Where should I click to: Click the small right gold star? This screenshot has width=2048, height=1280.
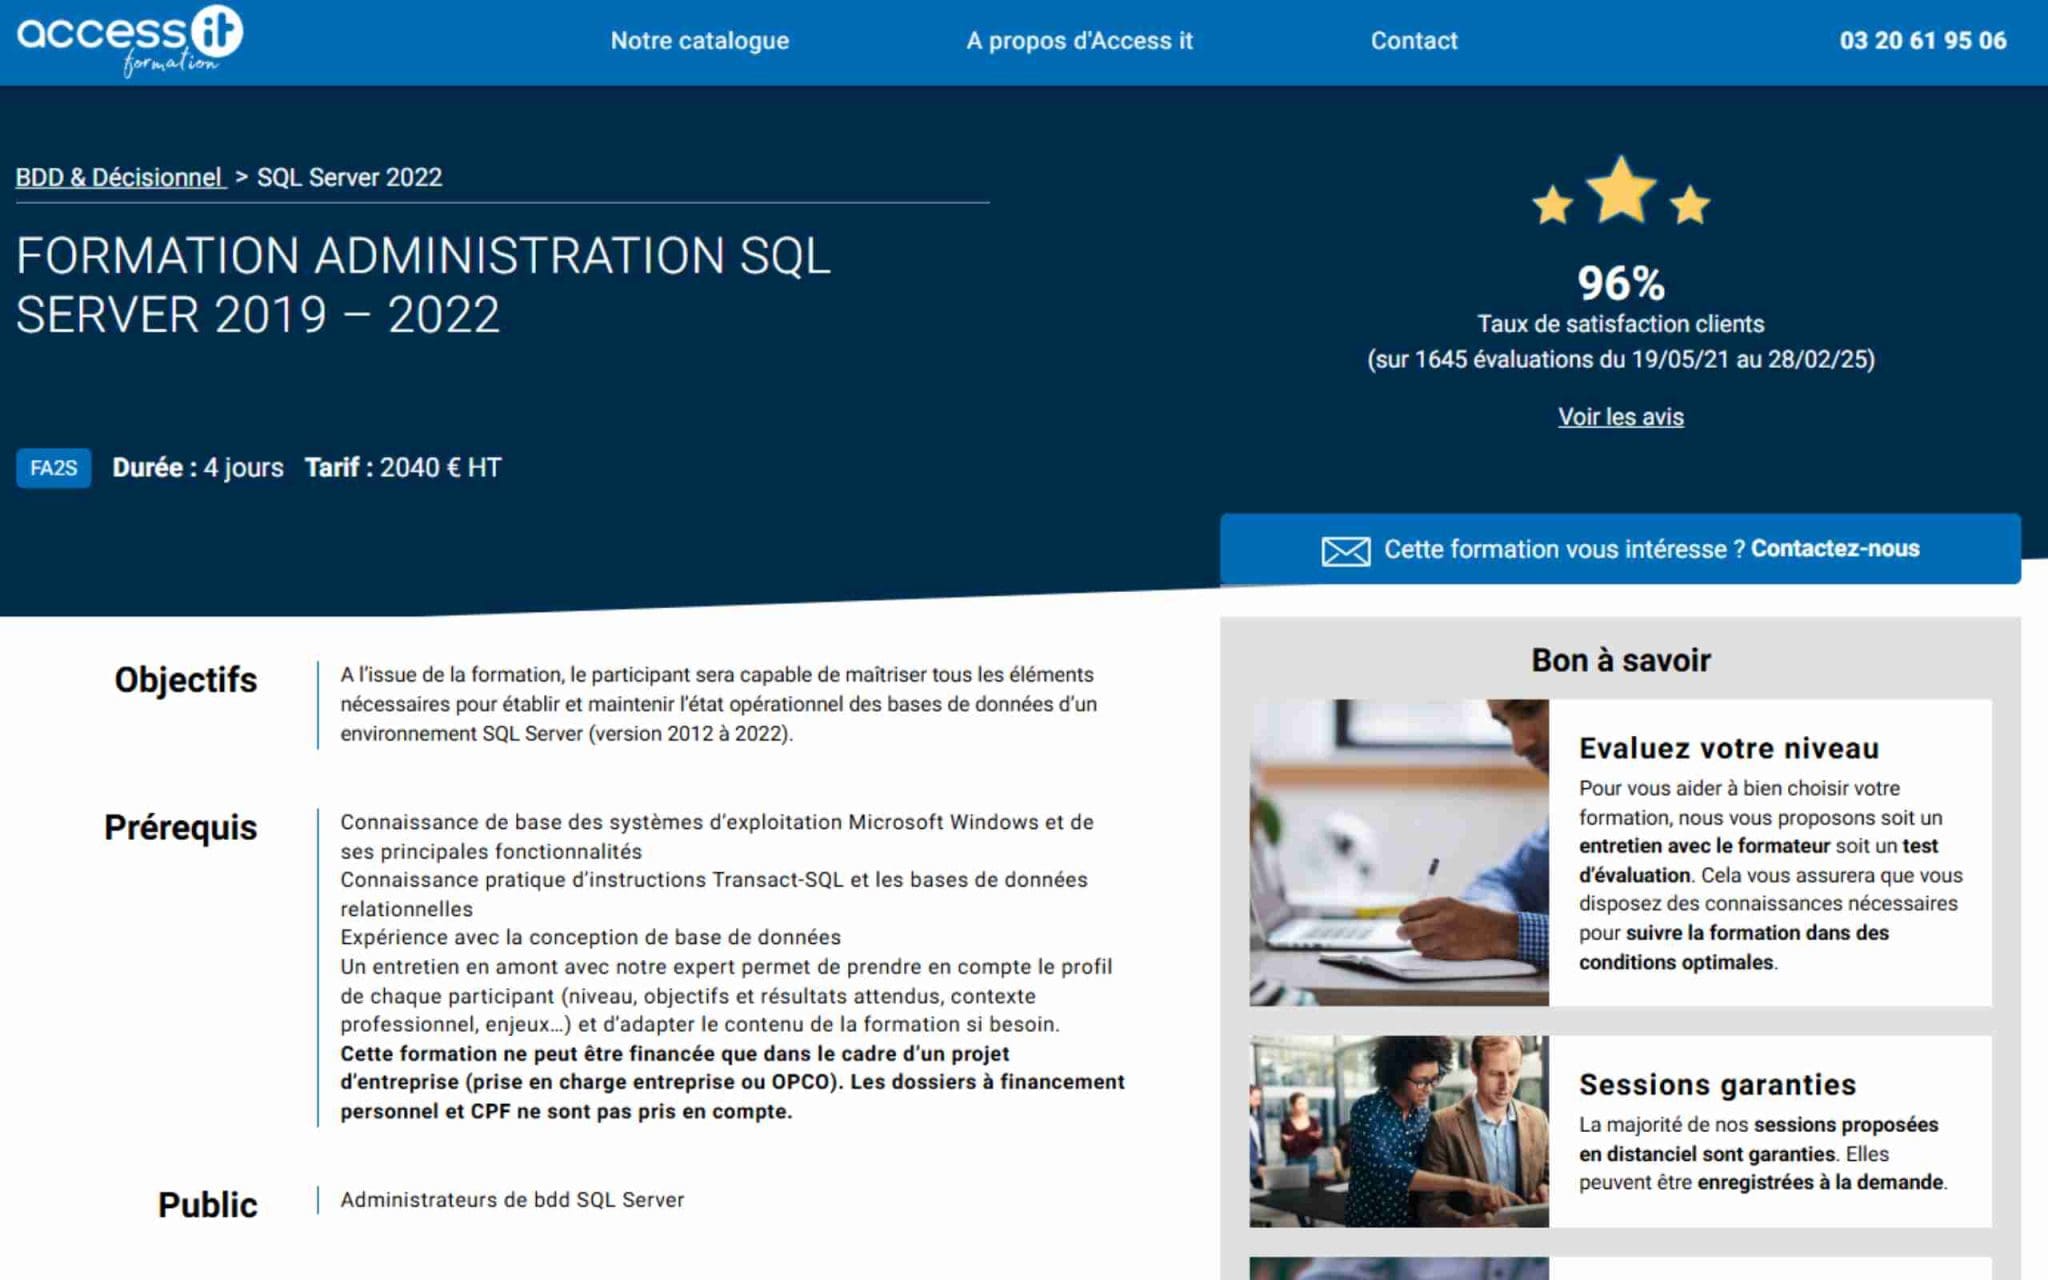[1690, 205]
